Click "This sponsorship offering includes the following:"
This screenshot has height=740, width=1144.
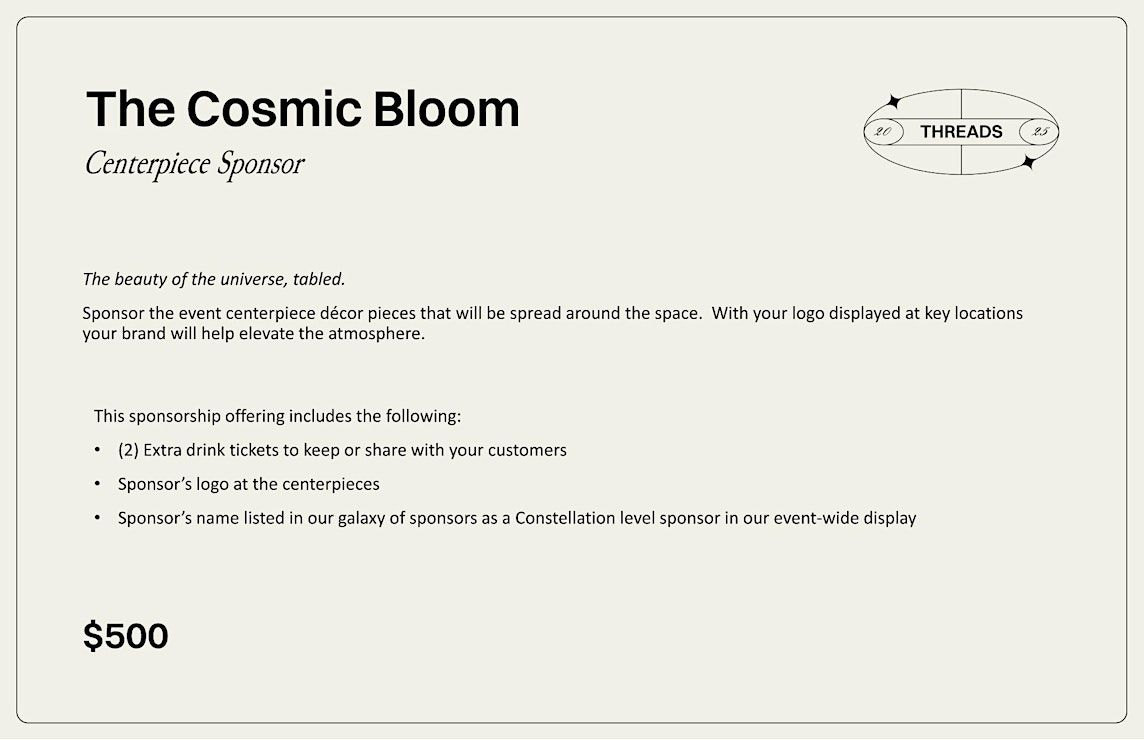click(277, 417)
